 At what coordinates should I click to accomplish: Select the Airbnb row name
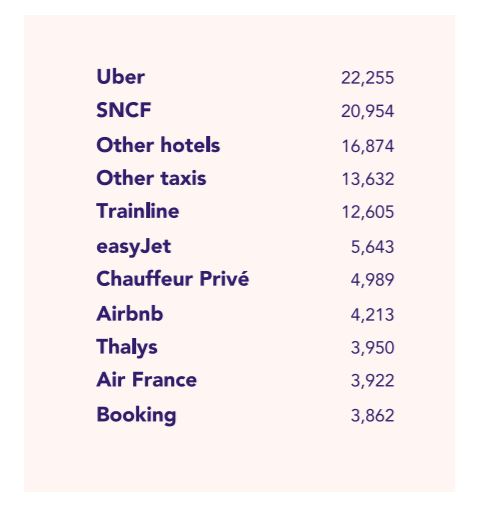point(130,314)
